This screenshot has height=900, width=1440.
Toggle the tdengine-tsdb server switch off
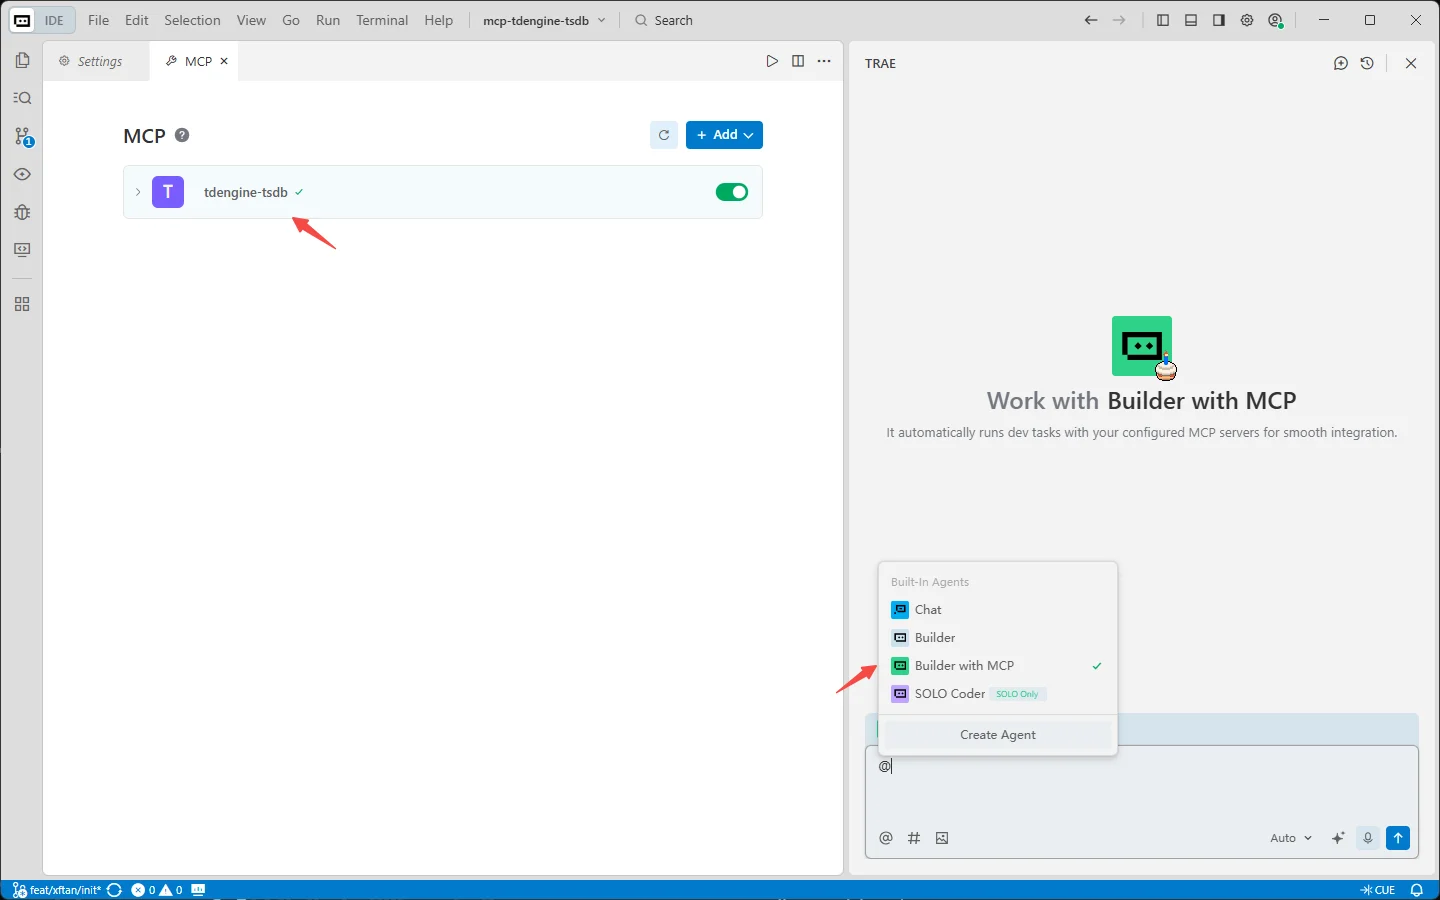[731, 192]
